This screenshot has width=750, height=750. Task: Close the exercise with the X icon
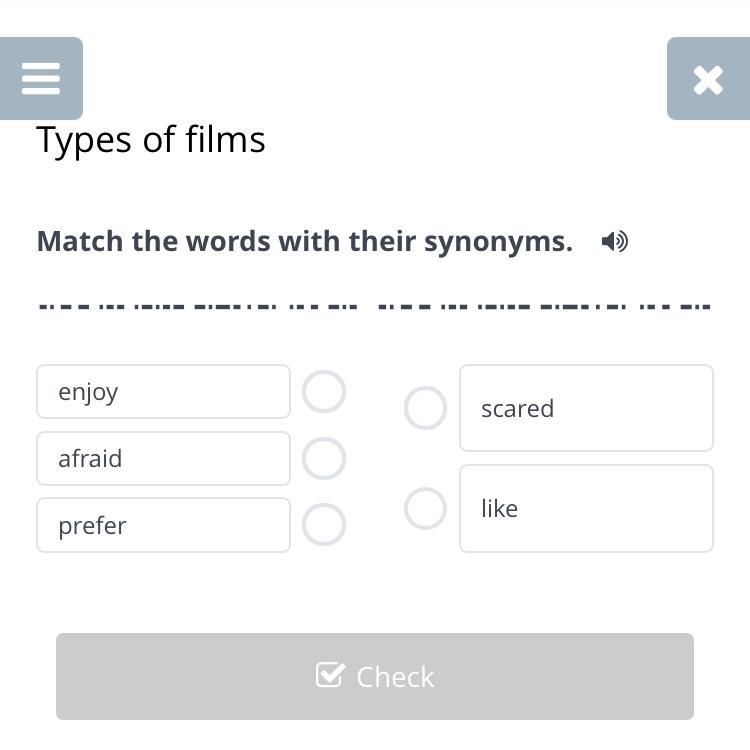(x=708, y=78)
